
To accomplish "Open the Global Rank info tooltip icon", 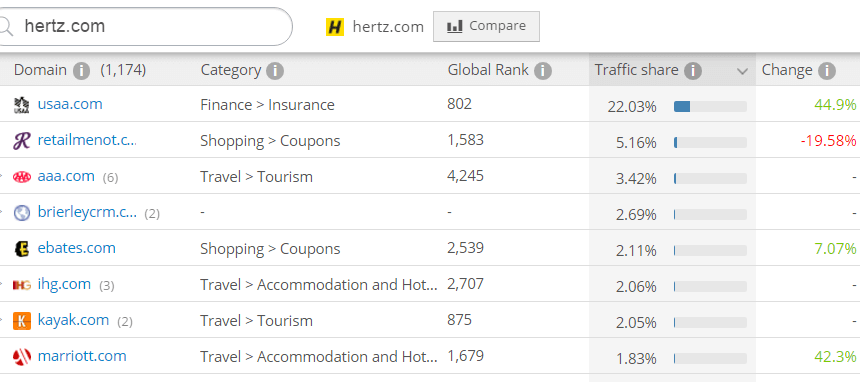I will [543, 71].
